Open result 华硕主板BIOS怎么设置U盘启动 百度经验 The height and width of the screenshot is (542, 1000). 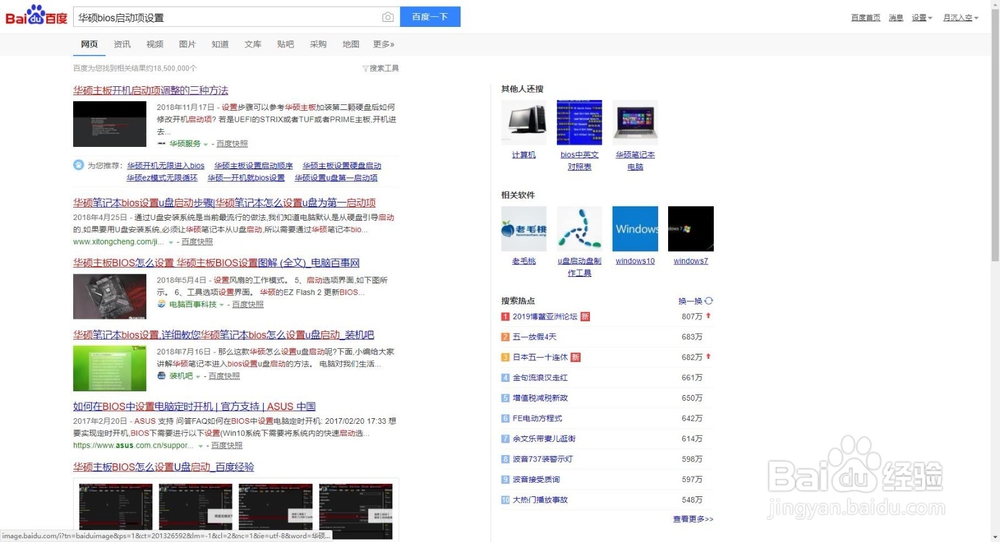coord(163,467)
